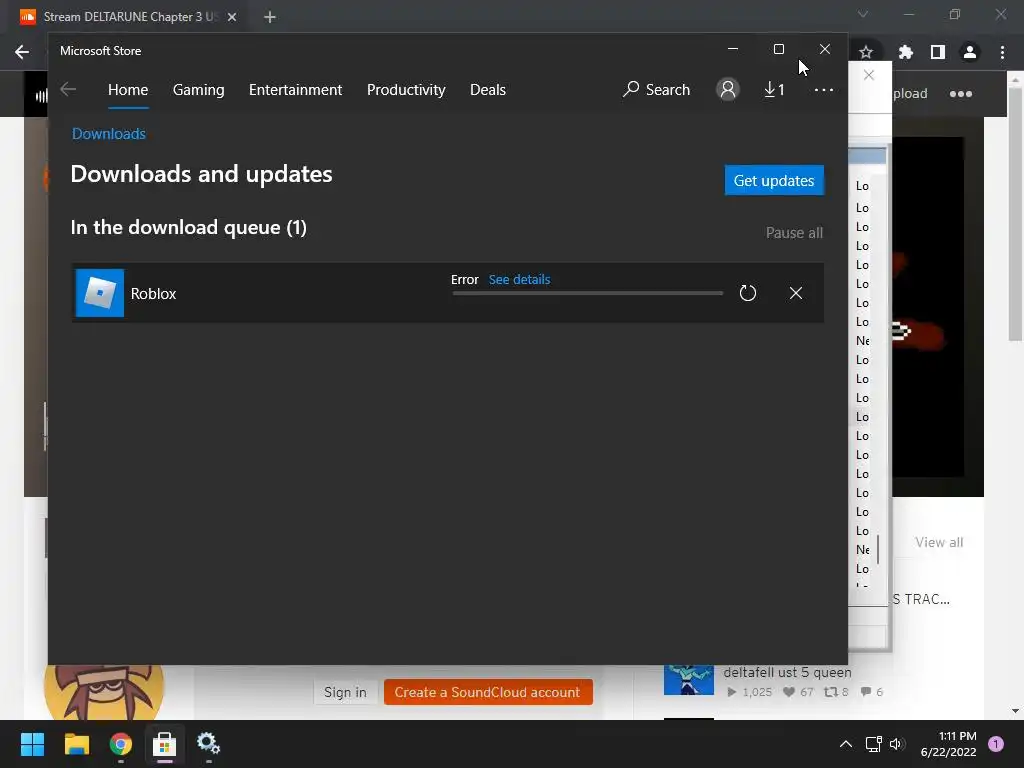
Task: Open Microsoft Store taskbar icon
Action: [x=165, y=744]
